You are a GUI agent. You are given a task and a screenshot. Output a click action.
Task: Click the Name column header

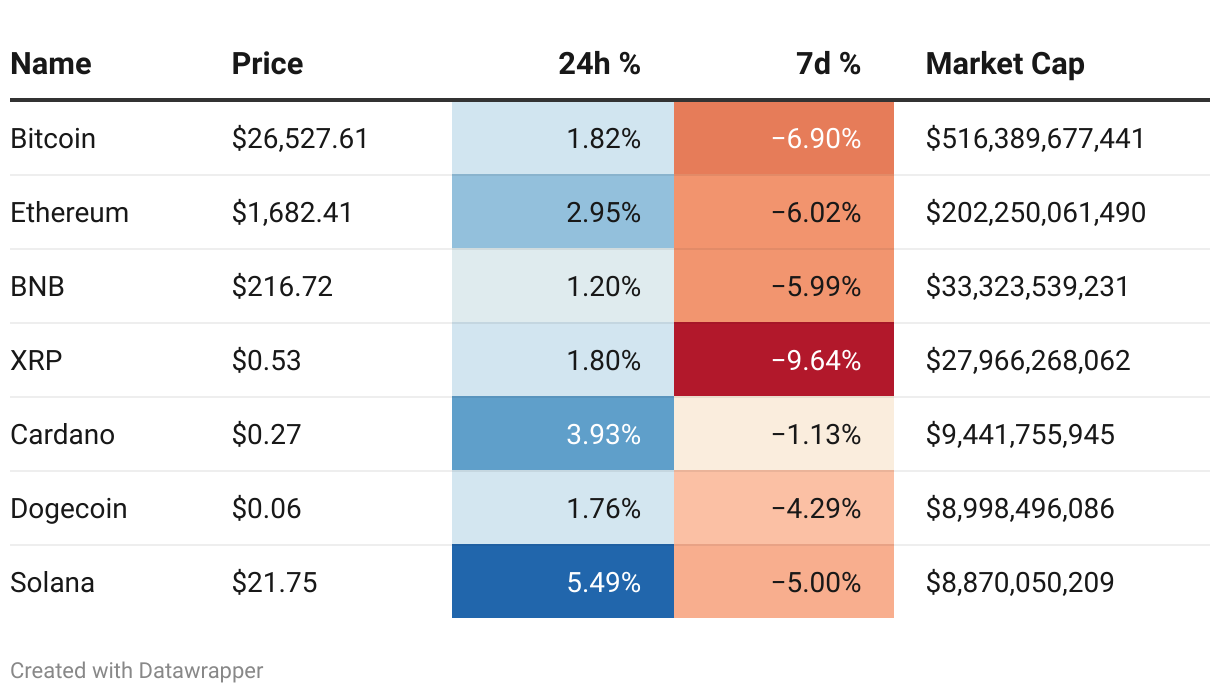point(51,64)
